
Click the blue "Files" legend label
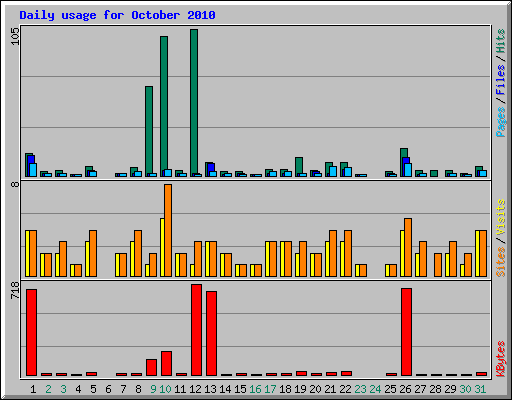click(x=500, y=79)
